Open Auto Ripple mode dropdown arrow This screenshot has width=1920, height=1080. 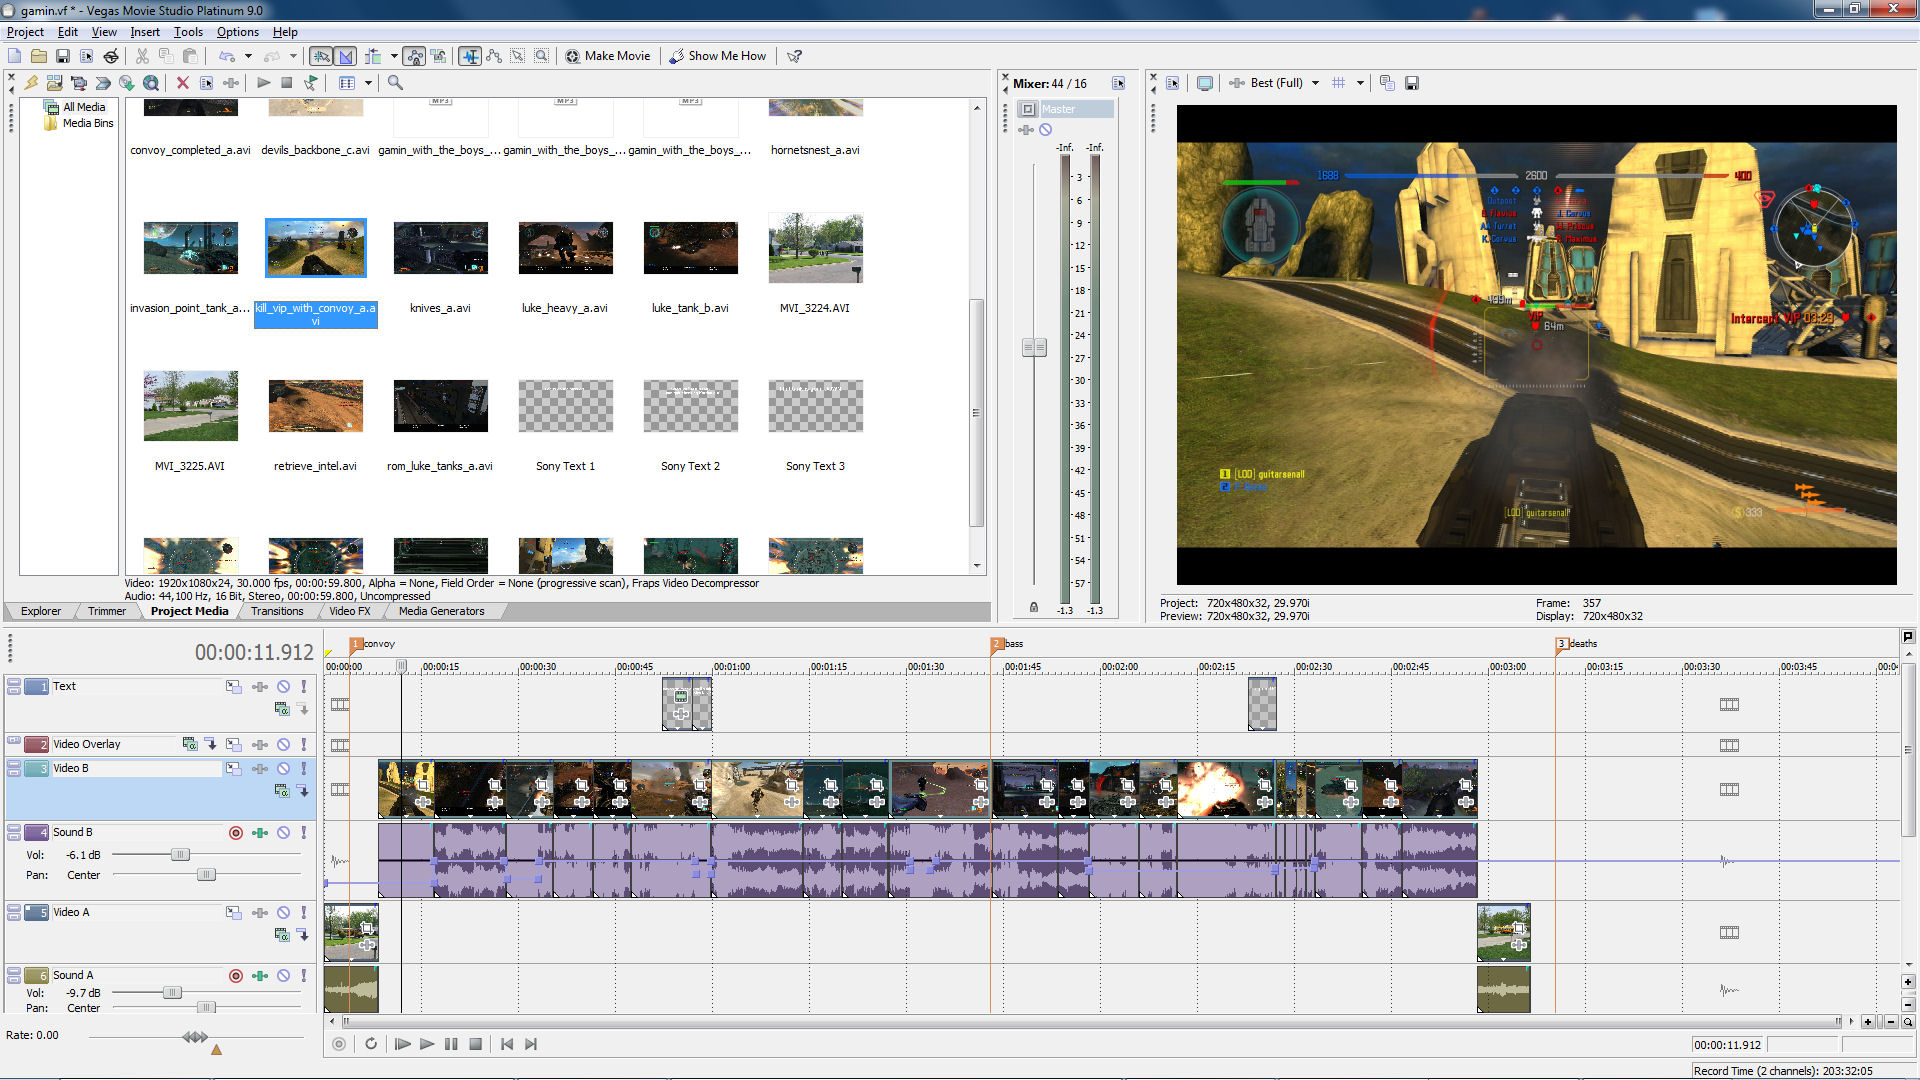point(394,56)
